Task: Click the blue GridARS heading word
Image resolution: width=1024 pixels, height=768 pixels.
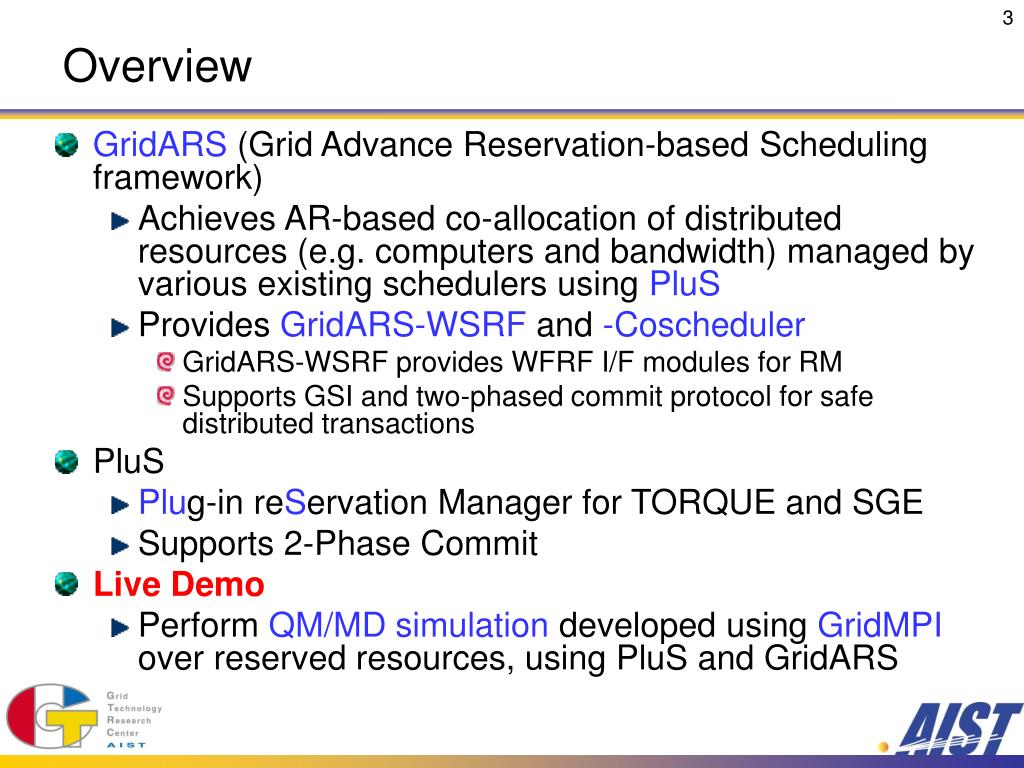Action: coord(159,144)
